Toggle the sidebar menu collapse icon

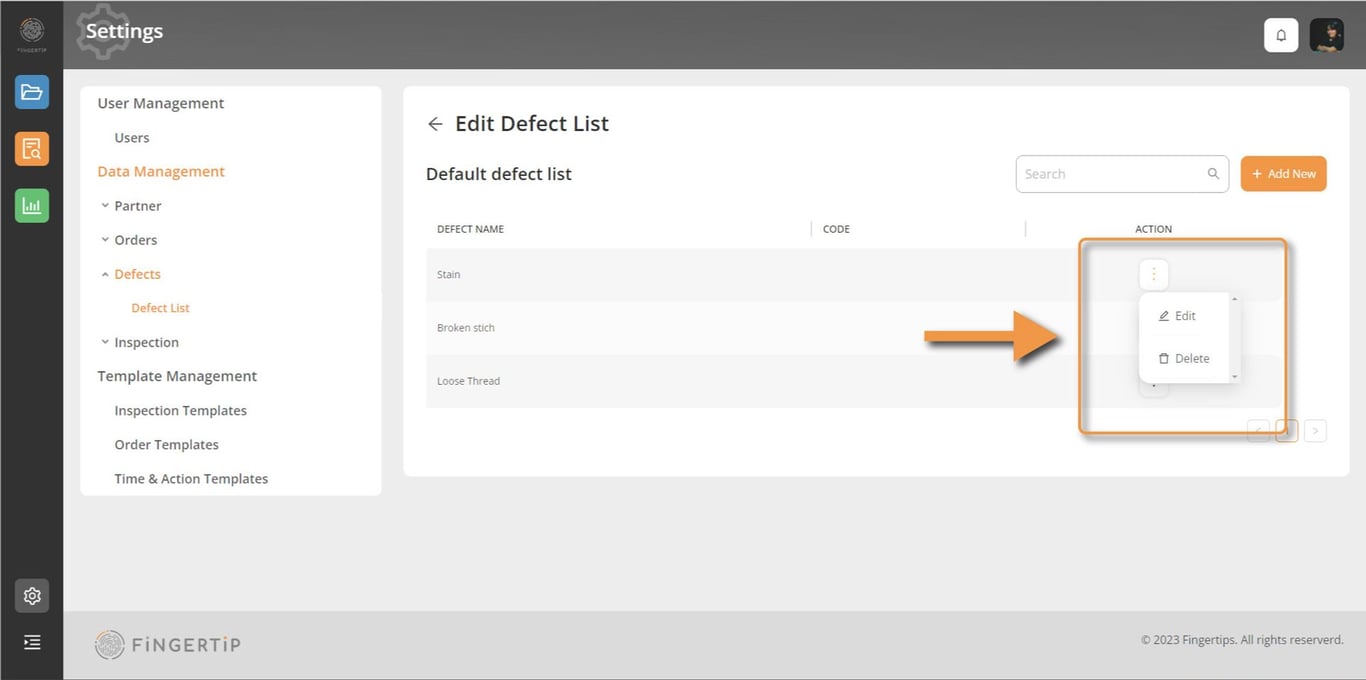point(32,642)
